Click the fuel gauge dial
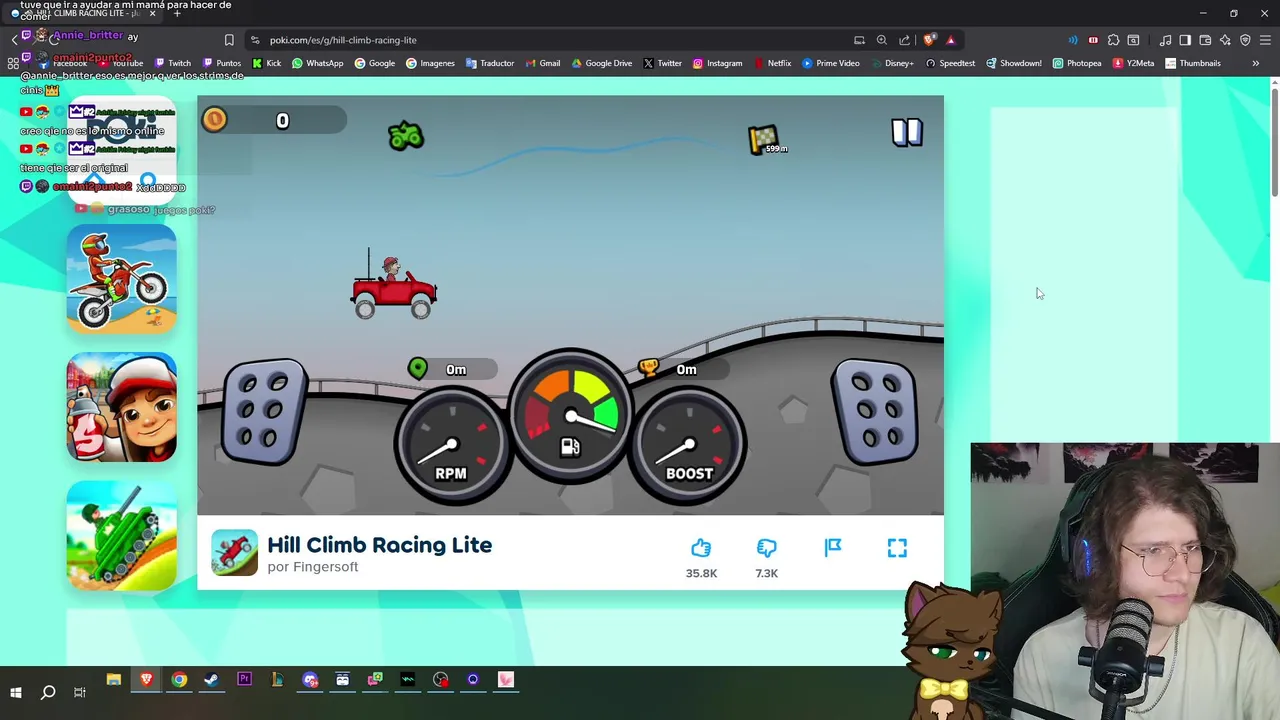1280x720 pixels. click(x=571, y=418)
